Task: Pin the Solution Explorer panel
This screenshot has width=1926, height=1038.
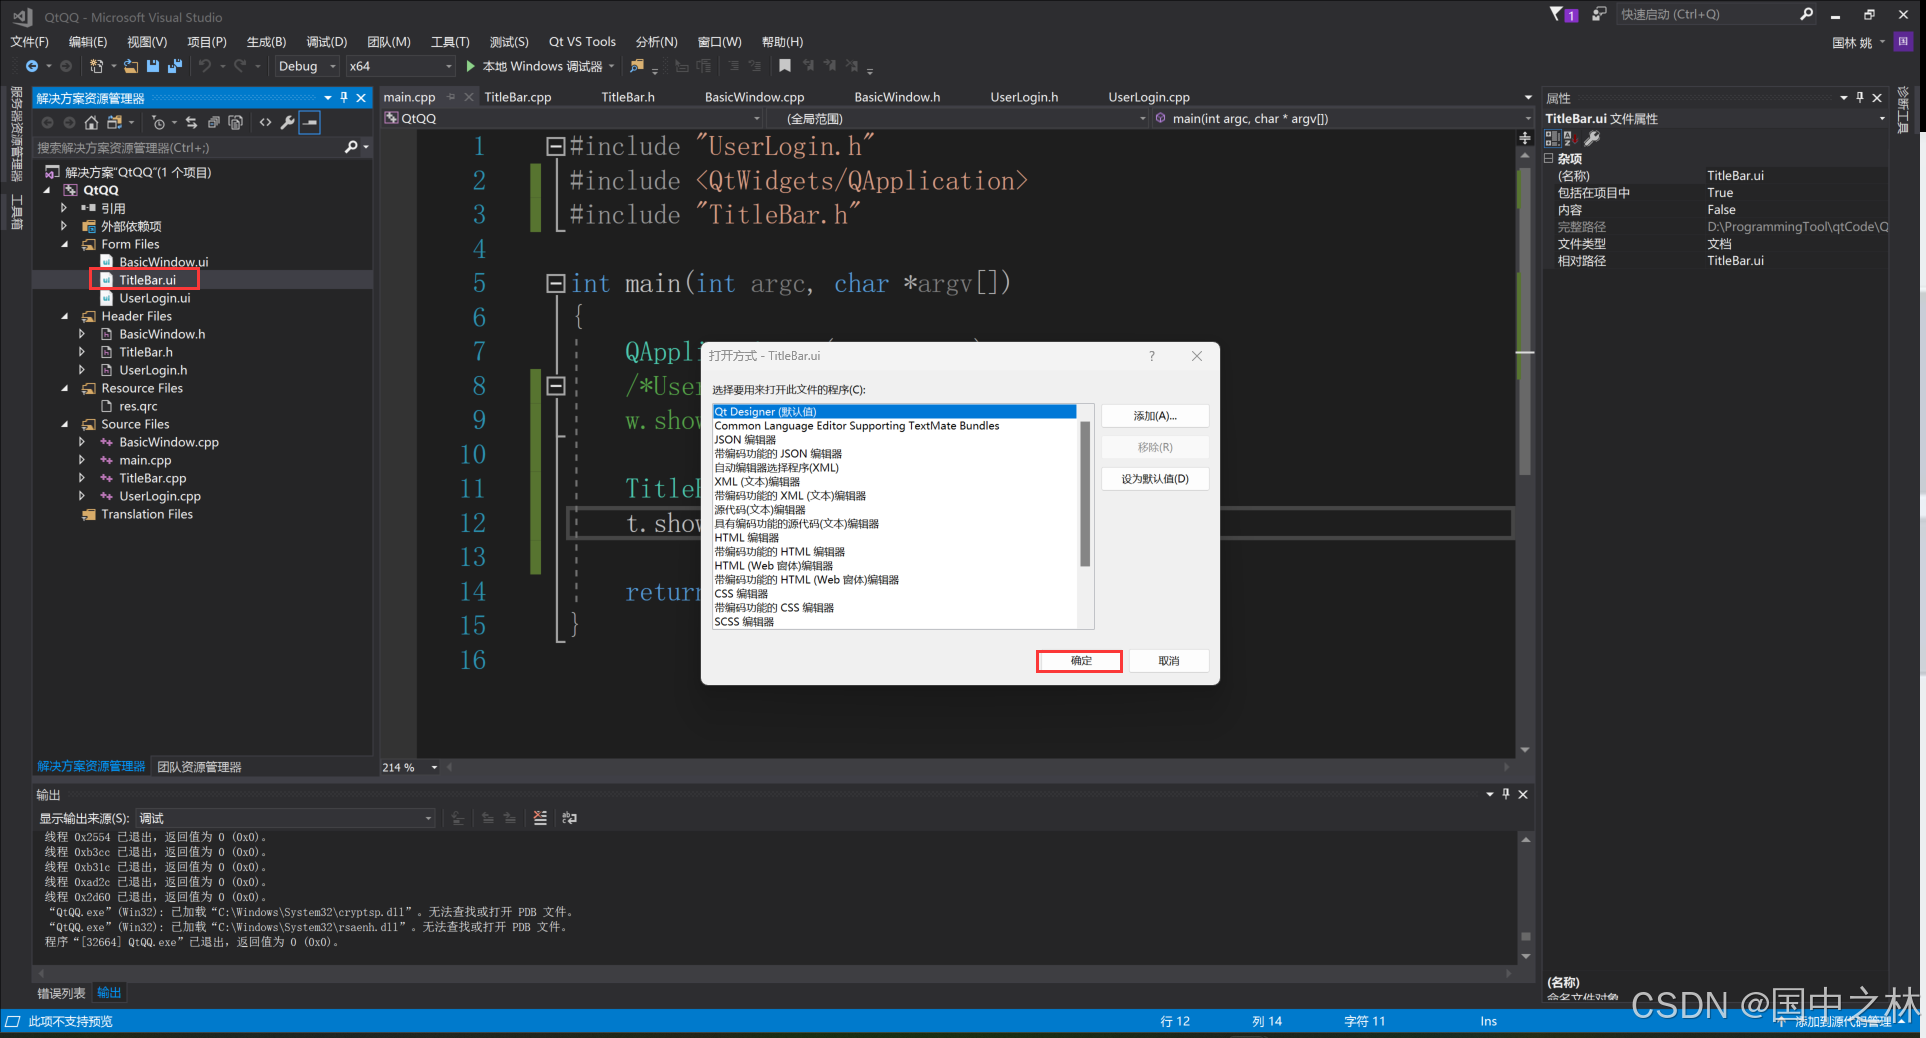Action: coord(344,97)
